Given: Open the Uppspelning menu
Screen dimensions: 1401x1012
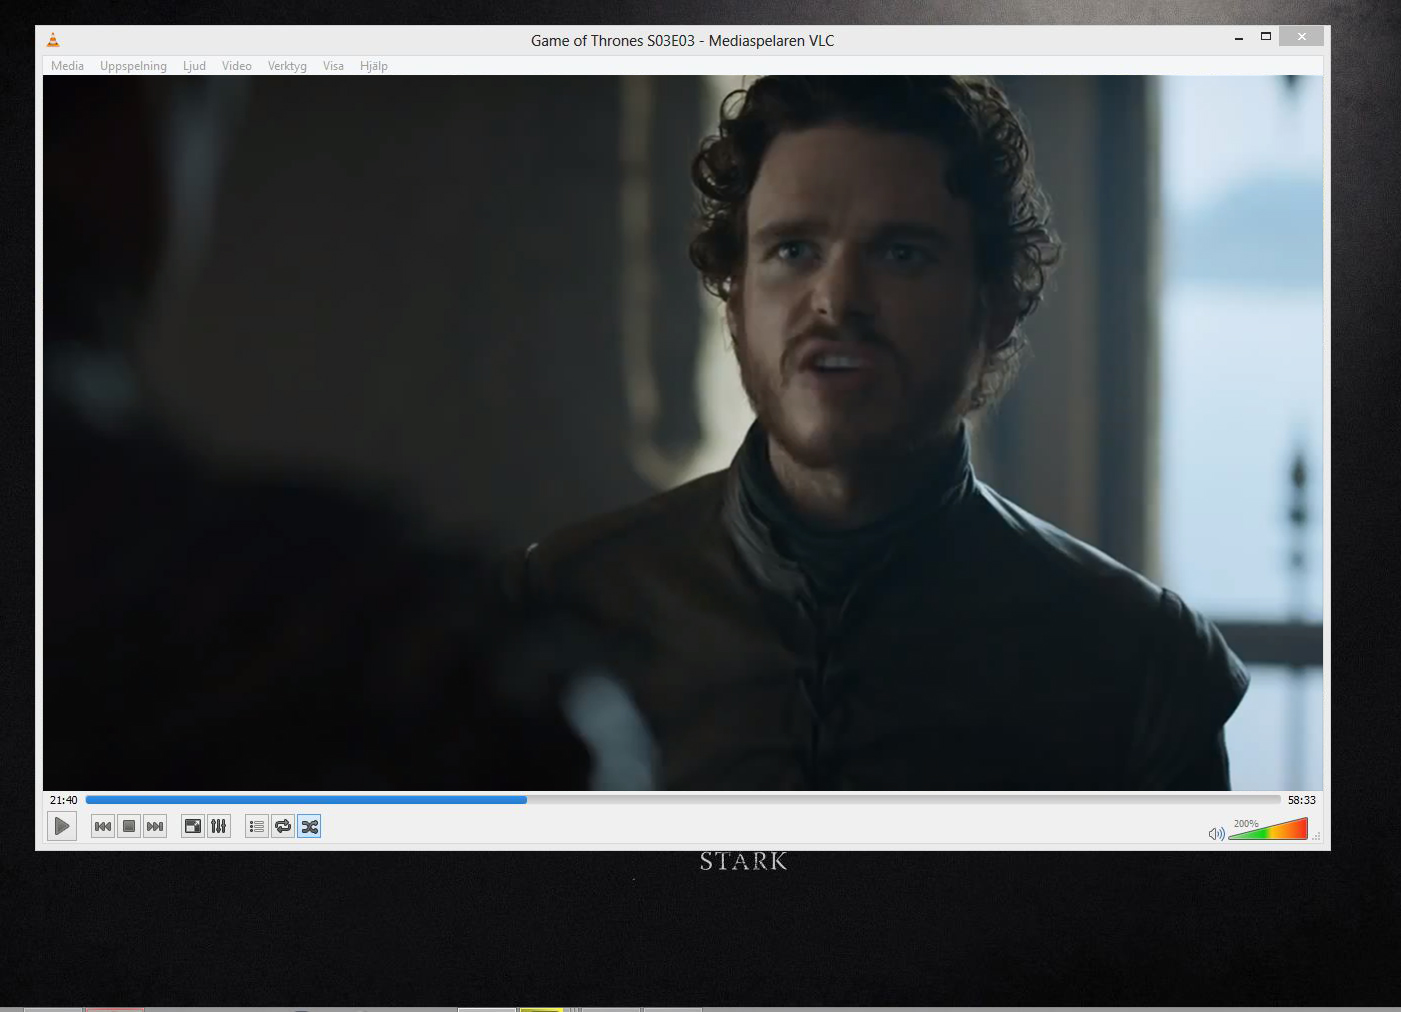Looking at the screenshot, I should [x=133, y=65].
